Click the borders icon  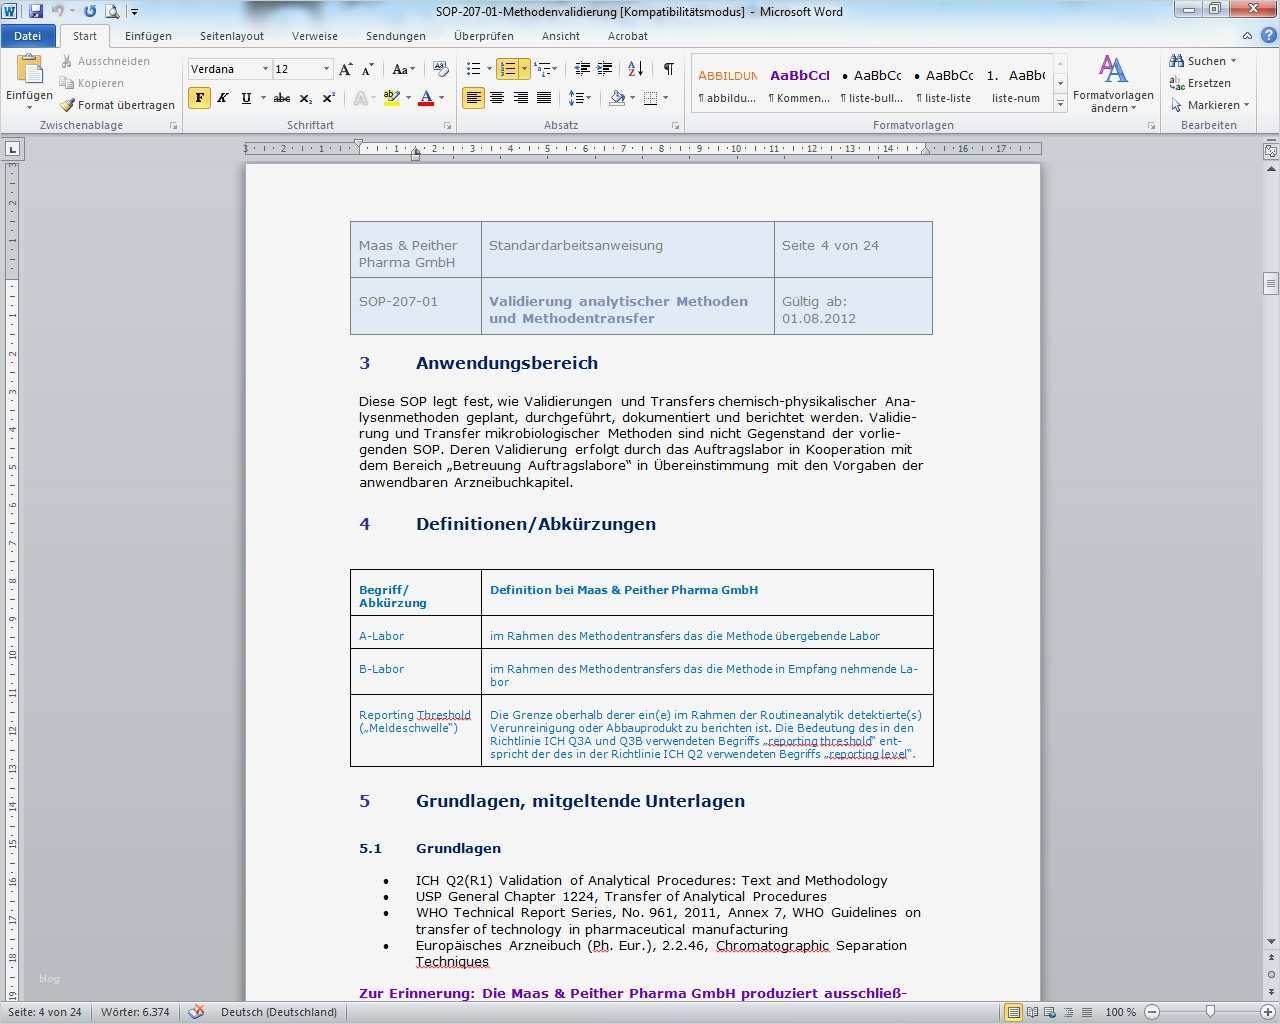[651, 98]
